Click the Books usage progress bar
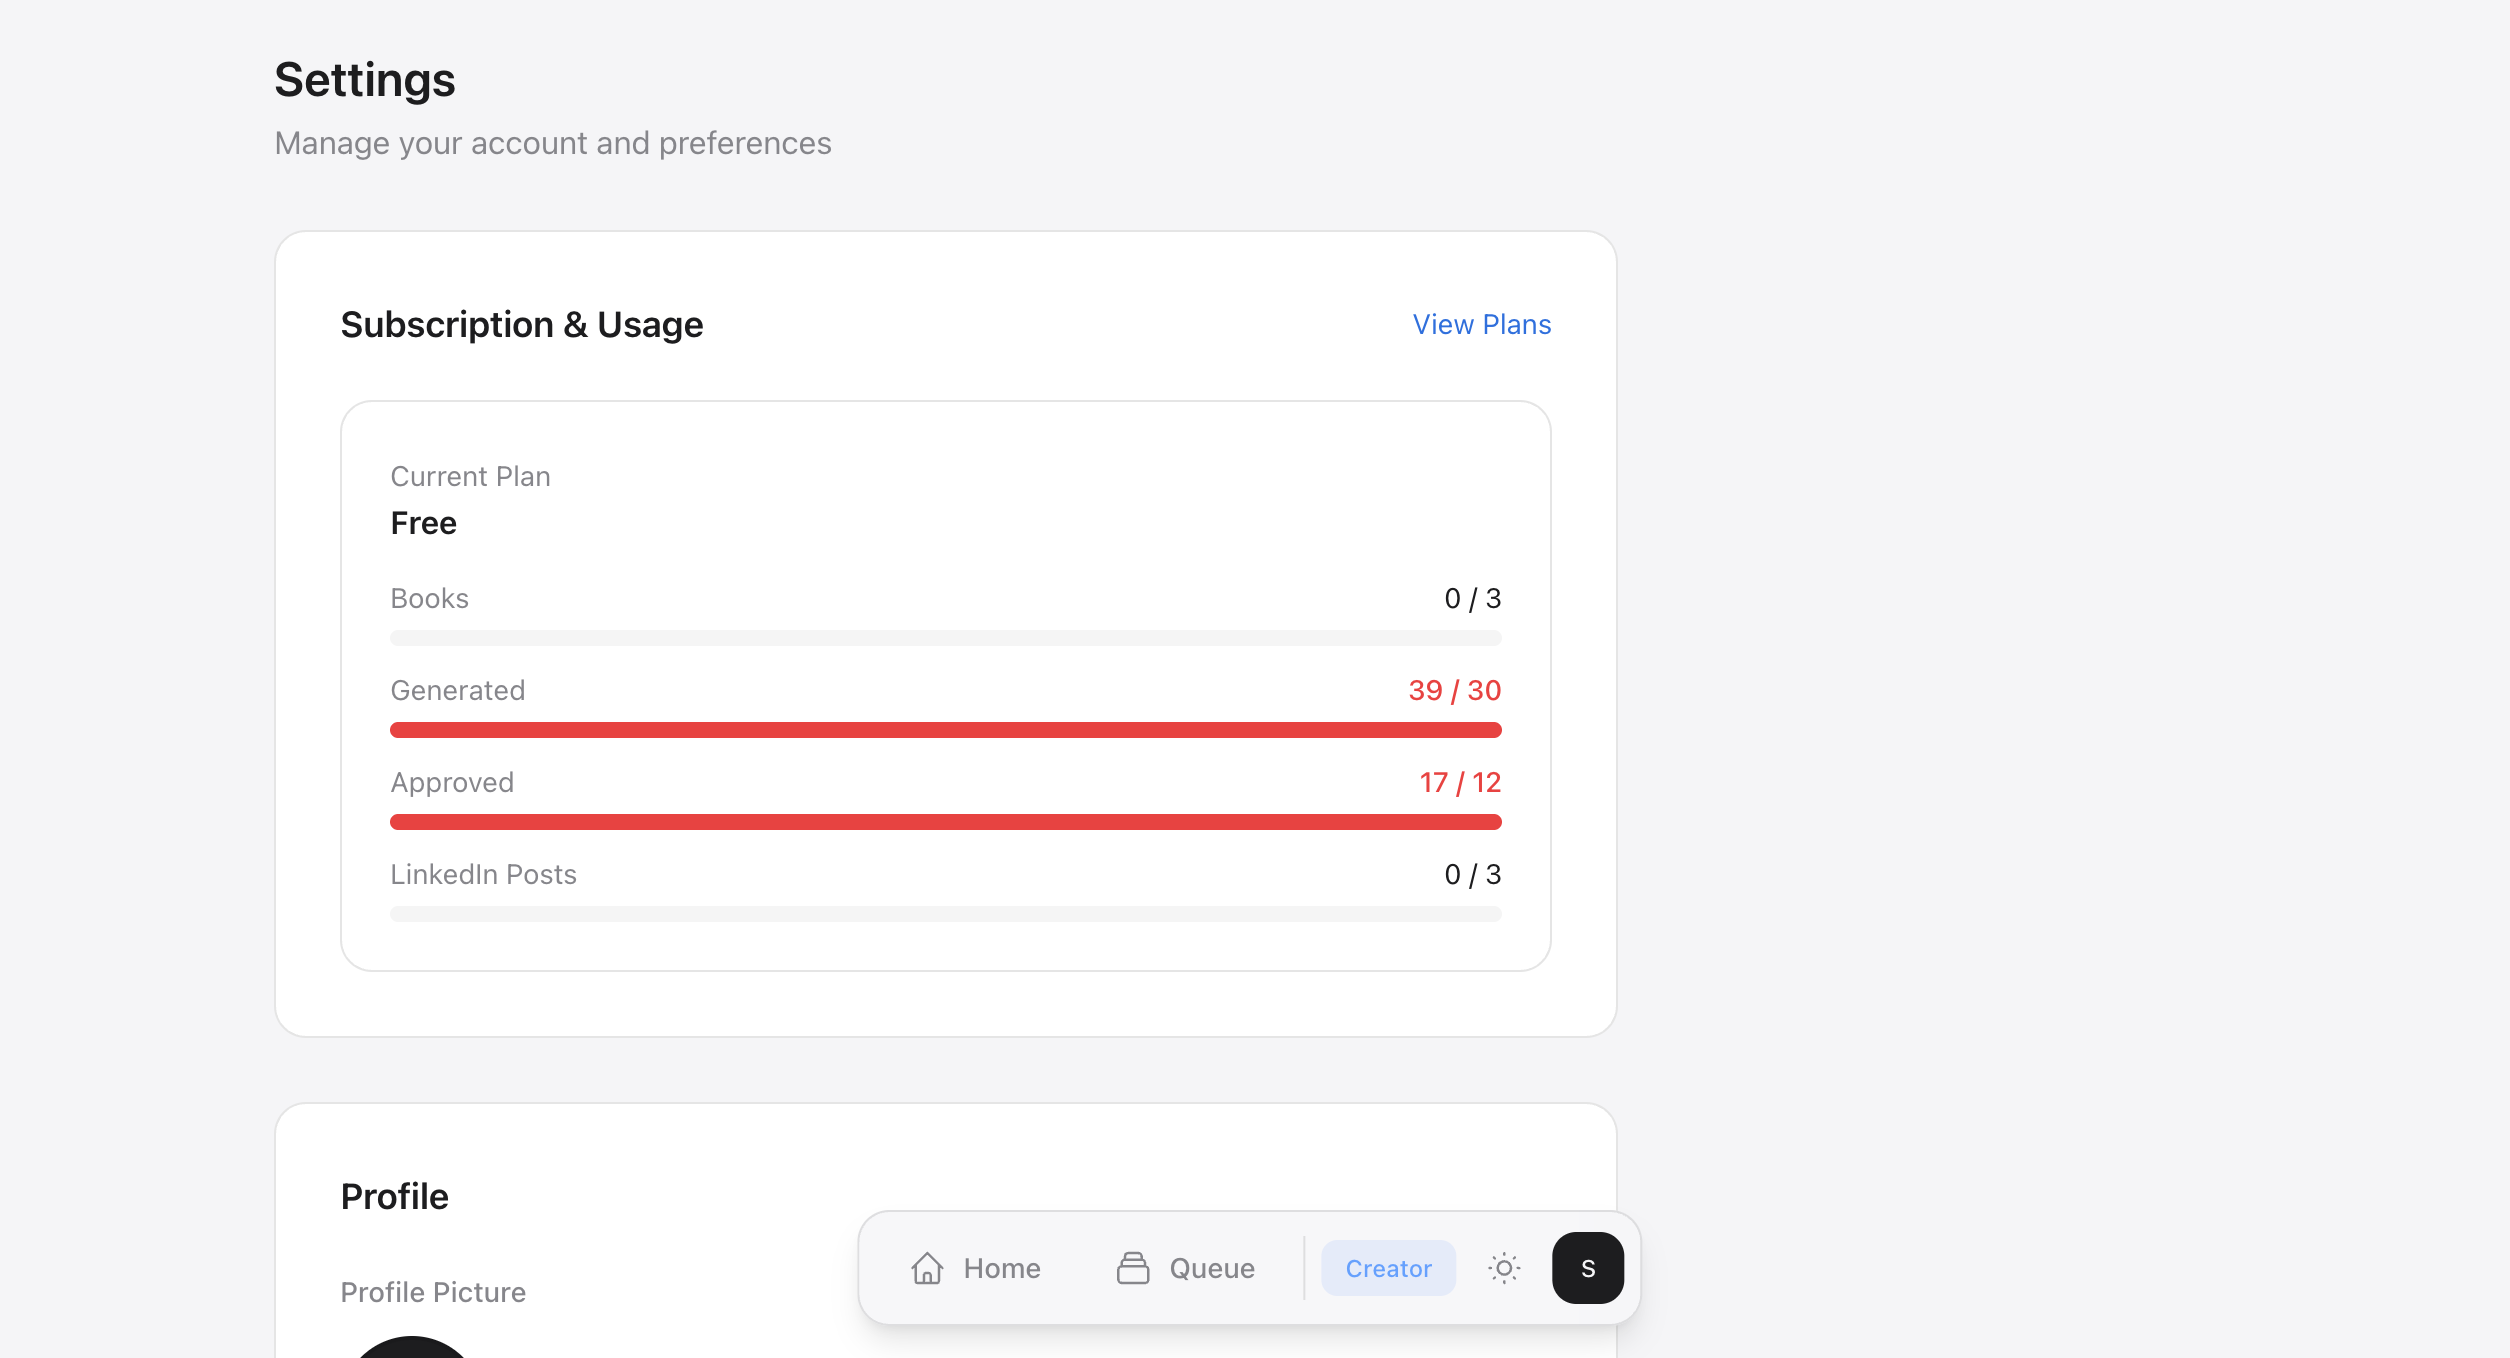2510x1358 pixels. click(x=945, y=638)
